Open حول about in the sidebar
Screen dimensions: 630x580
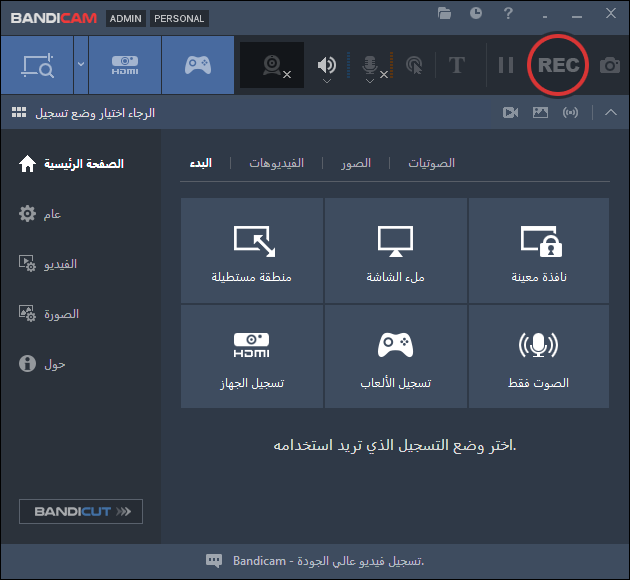point(42,364)
